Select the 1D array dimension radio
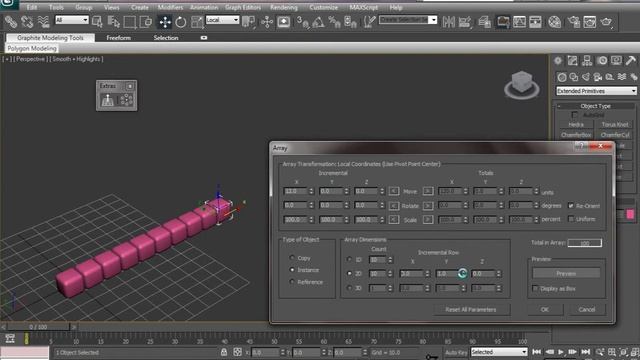Screen dimensions: 640x360 (349, 259)
